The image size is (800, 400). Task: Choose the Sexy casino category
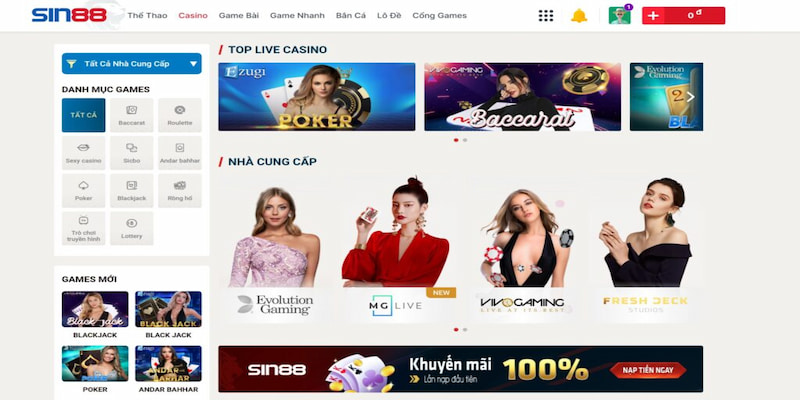click(x=84, y=153)
